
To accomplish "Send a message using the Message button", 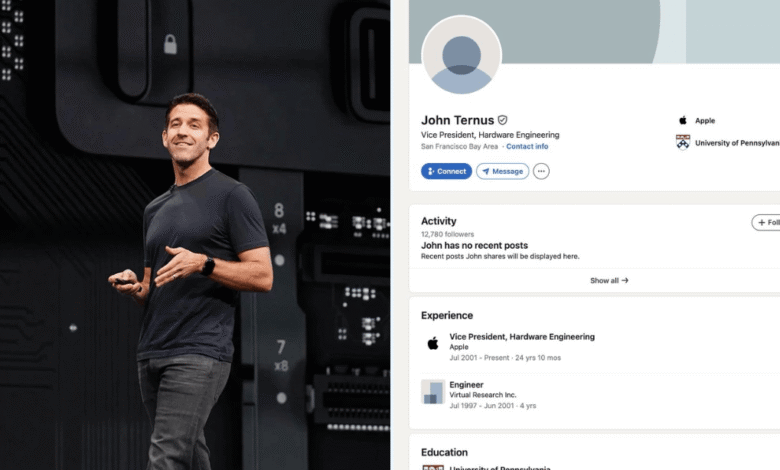I will click(502, 171).
